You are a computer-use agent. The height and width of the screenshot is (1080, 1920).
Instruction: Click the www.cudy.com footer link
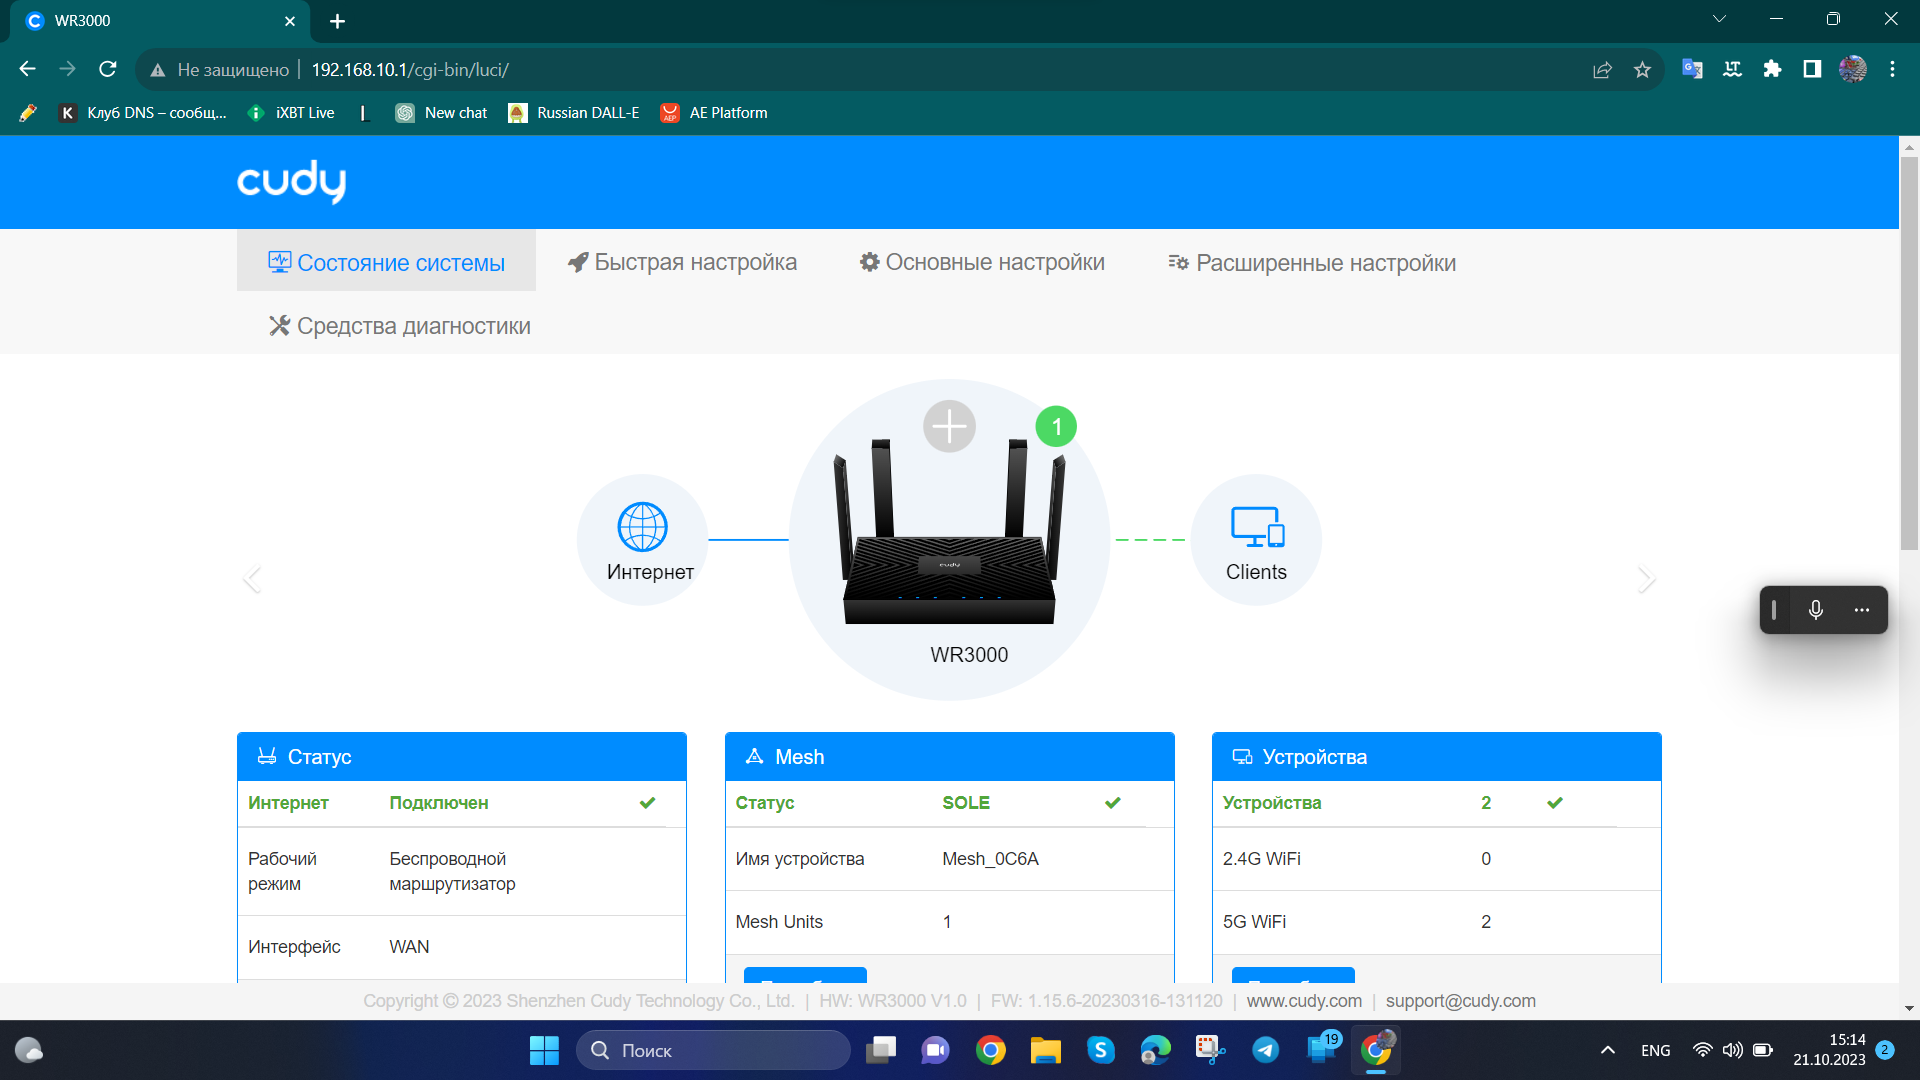point(1304,1001)
